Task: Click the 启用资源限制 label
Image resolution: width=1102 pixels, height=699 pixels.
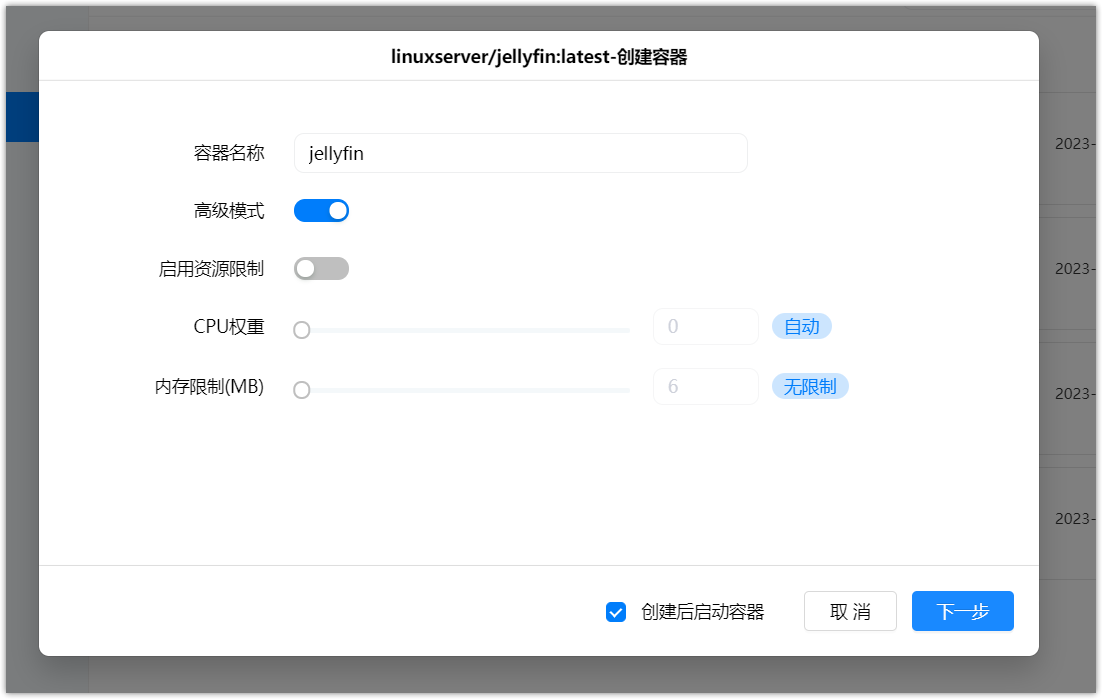Action: tap(212, 268)
